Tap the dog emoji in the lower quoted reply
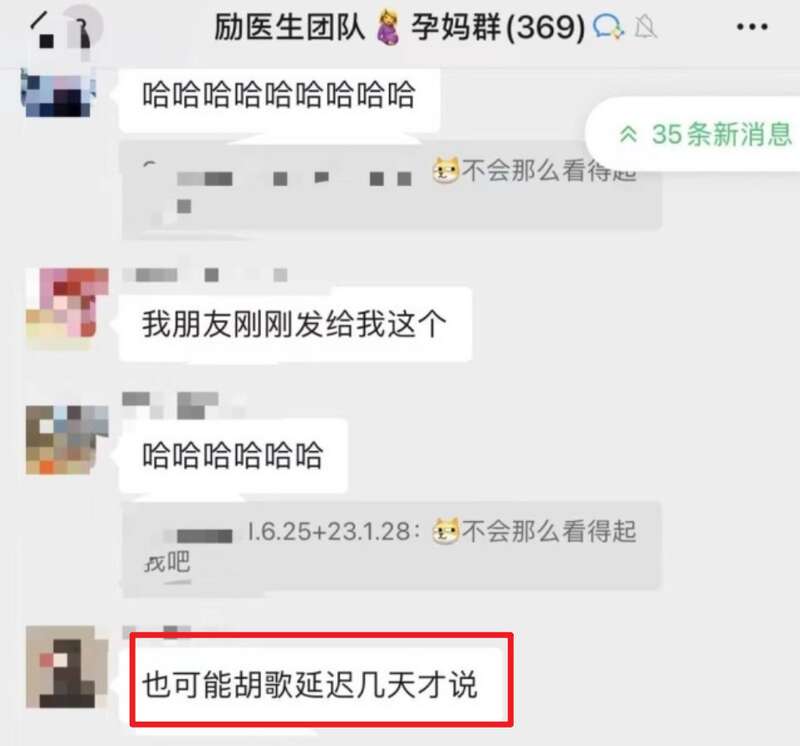This screenshot has height=746, width=800. click(446, 532)
